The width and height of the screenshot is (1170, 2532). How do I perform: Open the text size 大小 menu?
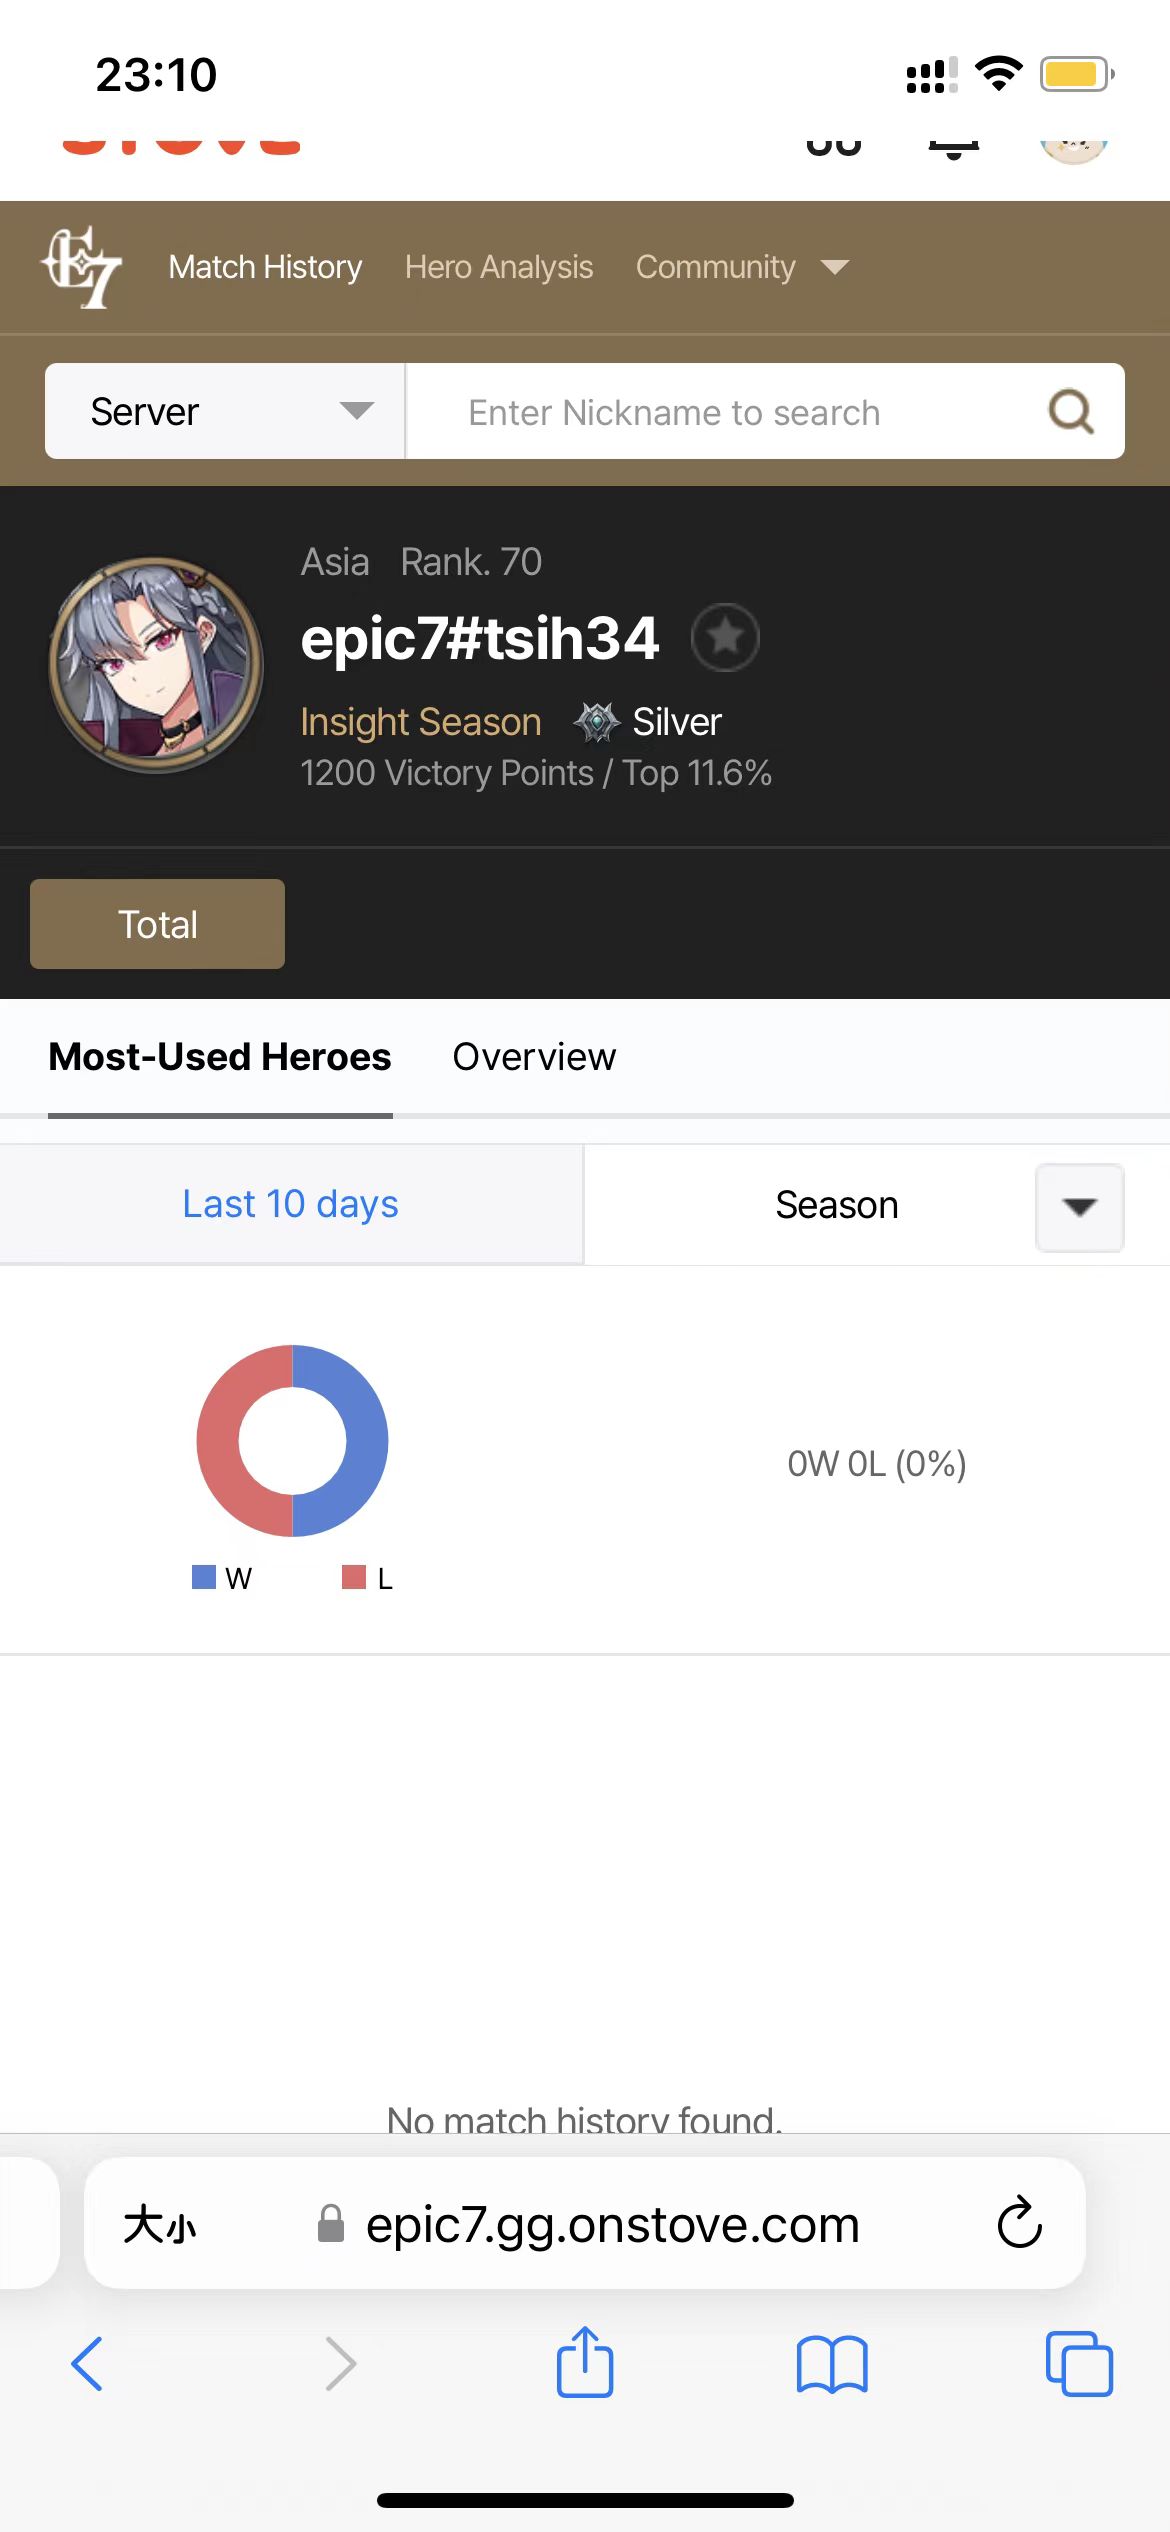(x=160, y=2225)
